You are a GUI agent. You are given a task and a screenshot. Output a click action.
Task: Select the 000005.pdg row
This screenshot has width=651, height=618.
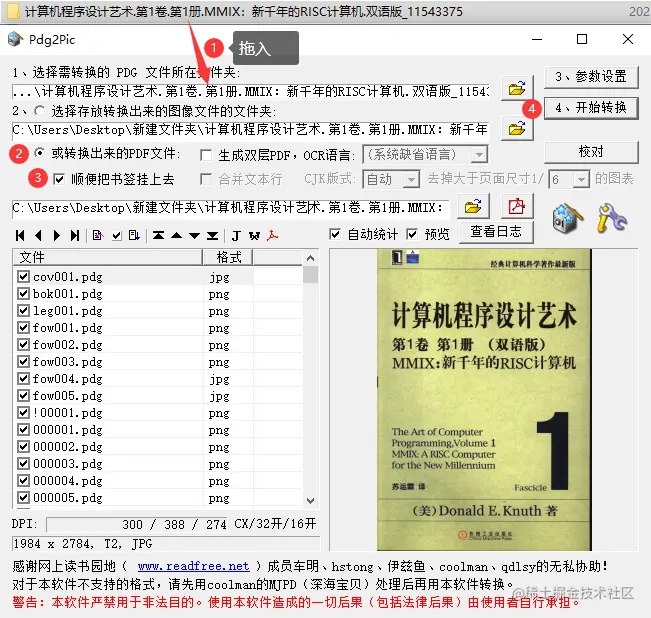(158, 497)
